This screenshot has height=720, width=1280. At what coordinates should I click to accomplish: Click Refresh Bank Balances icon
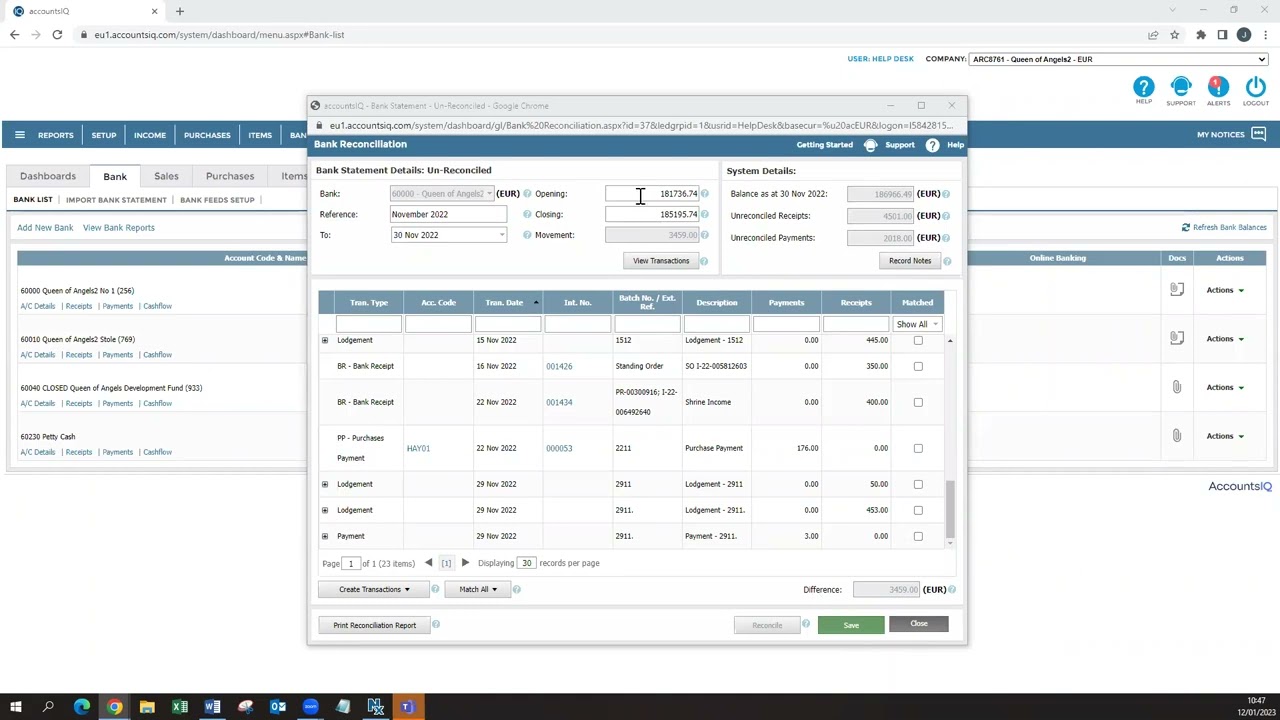coord(1186,227)
